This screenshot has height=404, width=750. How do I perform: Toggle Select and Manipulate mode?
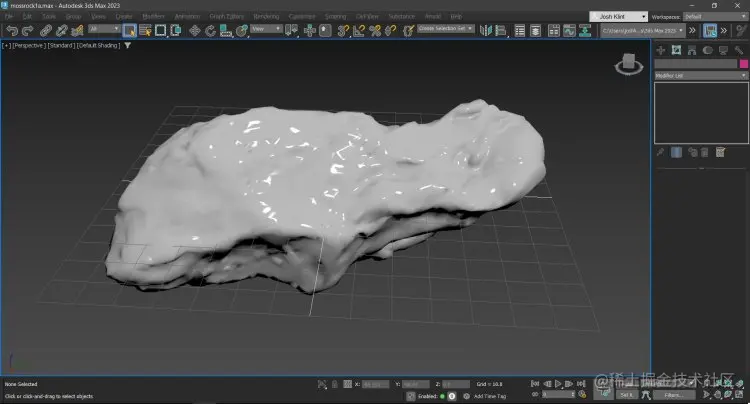pos(309,31)
